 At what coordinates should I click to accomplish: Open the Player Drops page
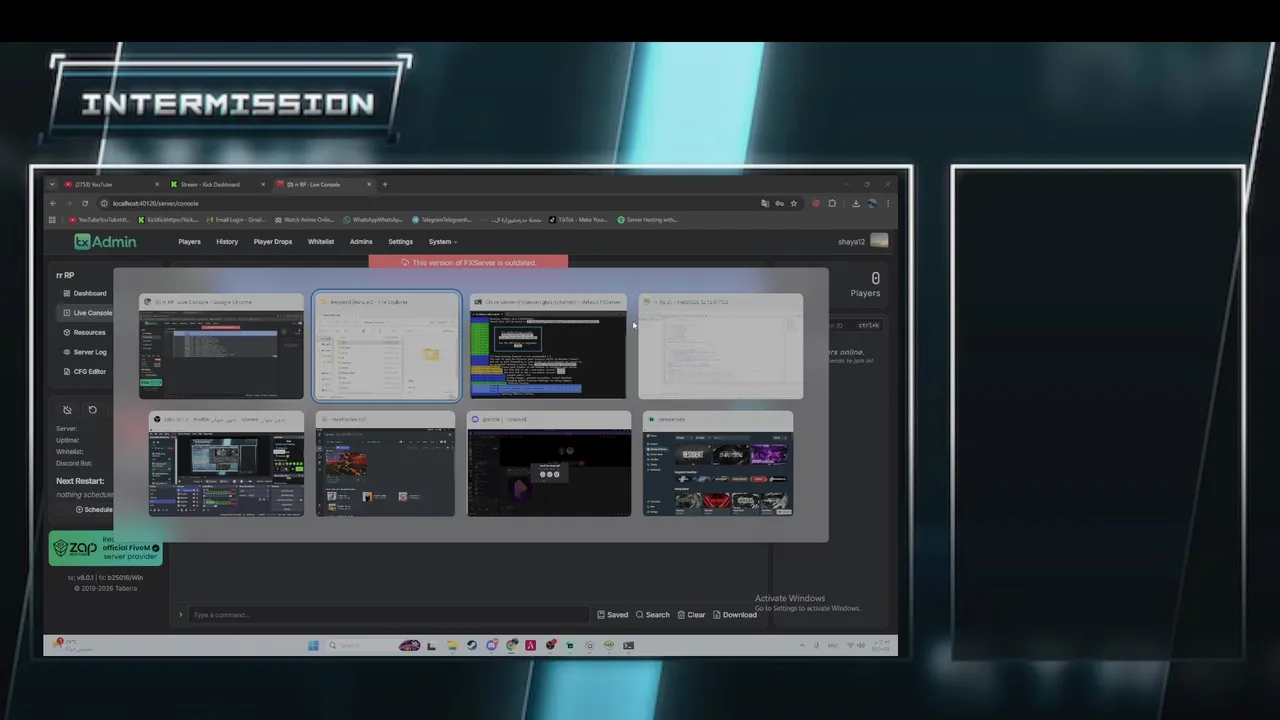tap(272, 241)
